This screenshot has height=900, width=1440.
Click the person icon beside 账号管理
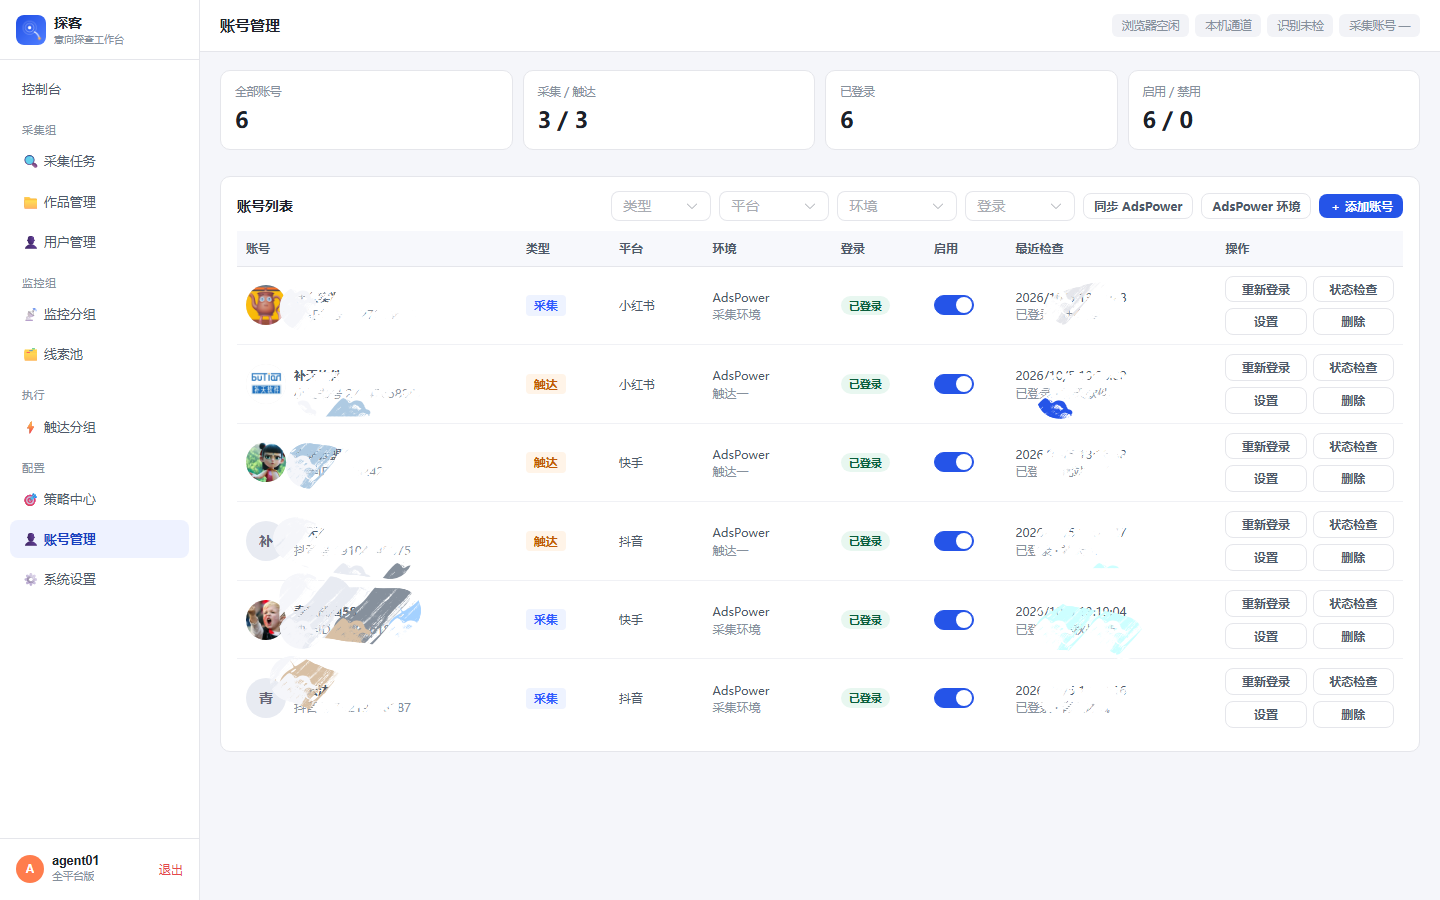pos(31,539)
